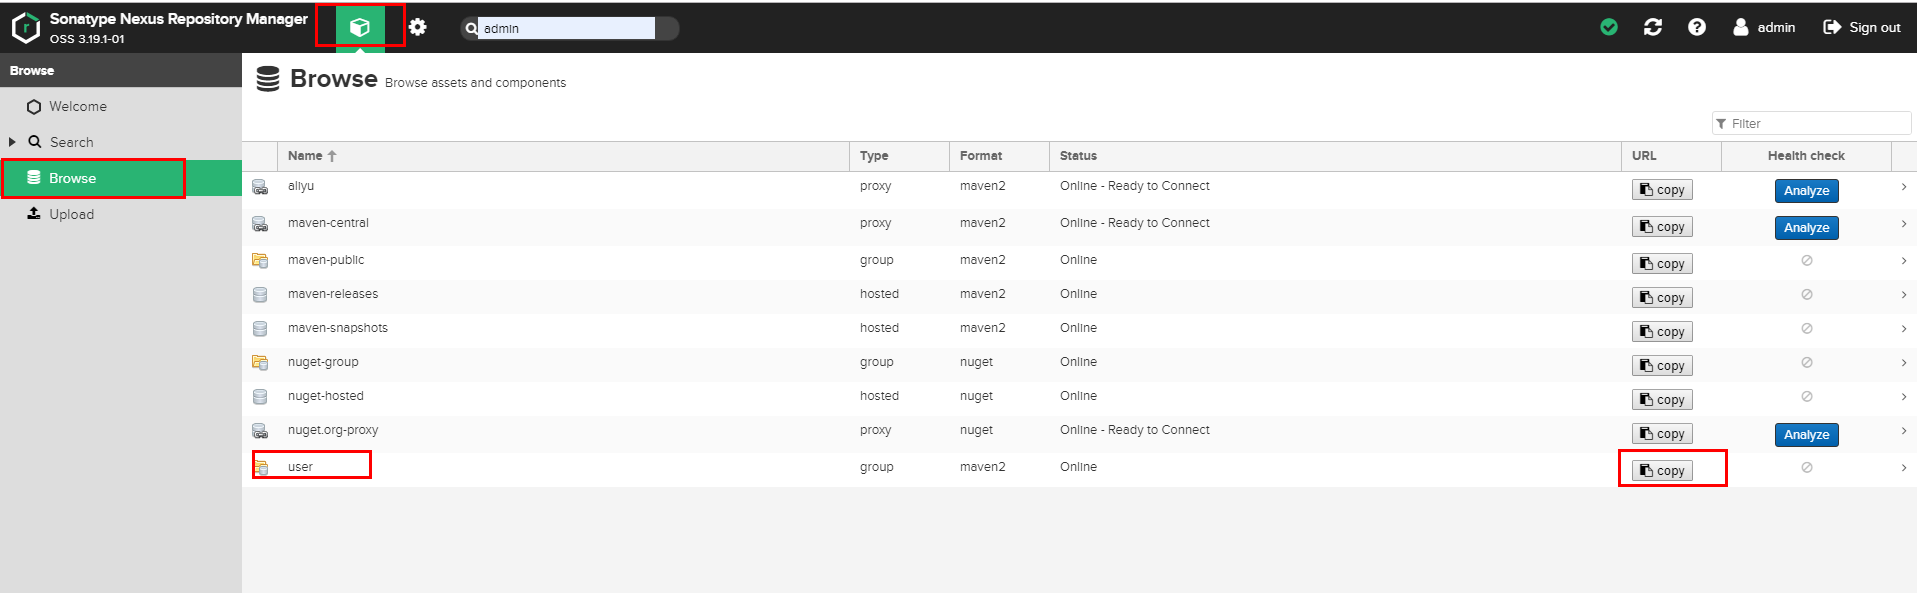Analyze the nuget.org-proxy repository
This screenshot has height=593, width=1917.
click(1806, 435)
